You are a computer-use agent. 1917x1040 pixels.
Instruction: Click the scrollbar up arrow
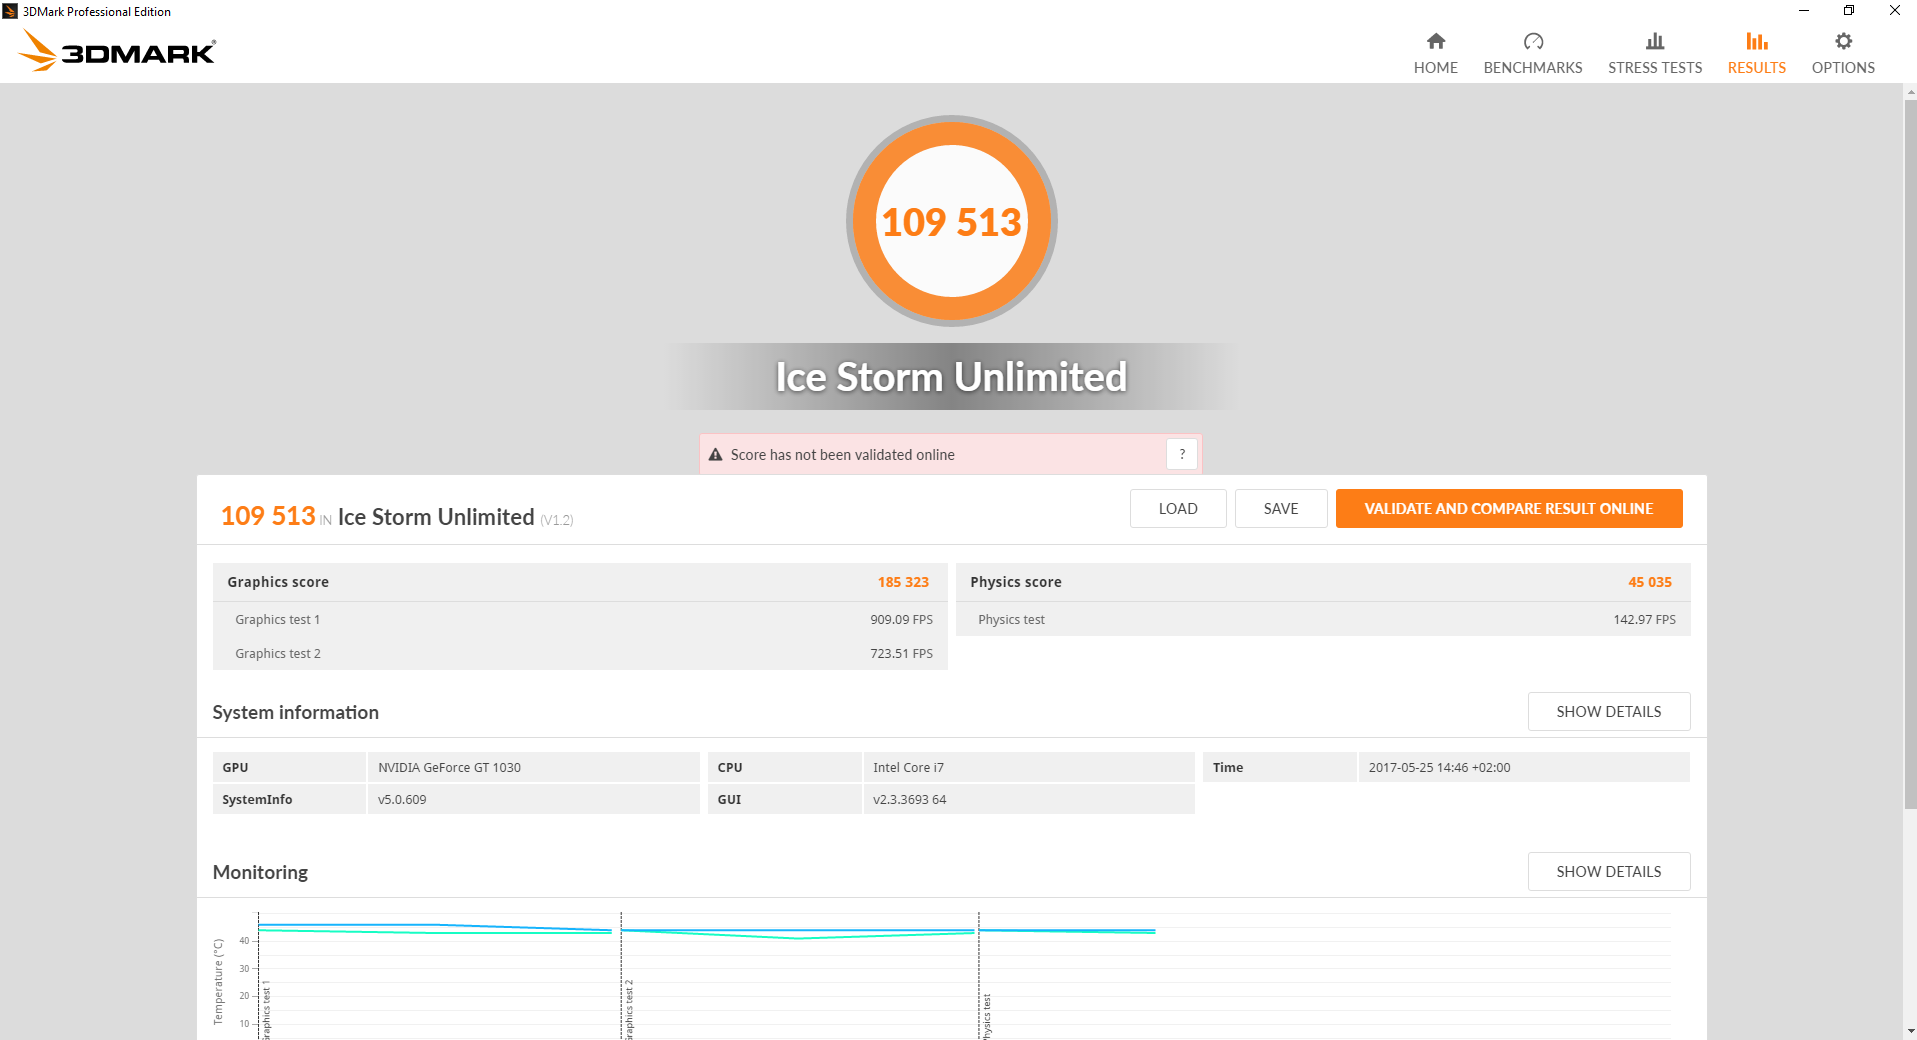tap(1910, 92)
